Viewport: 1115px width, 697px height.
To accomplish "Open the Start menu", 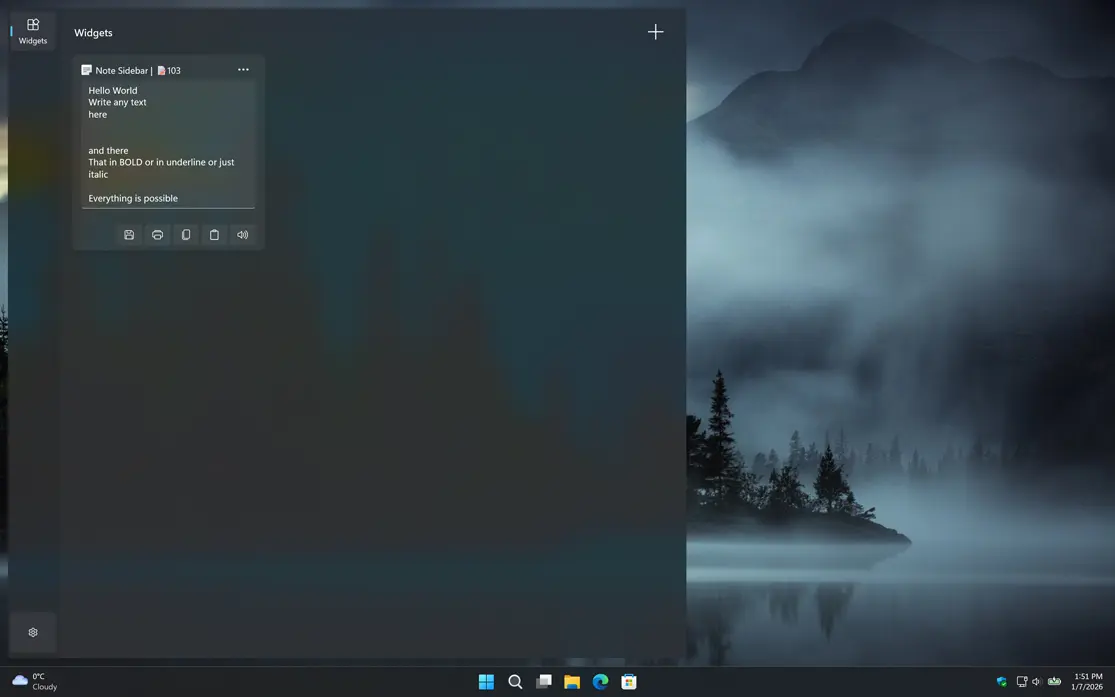I will click(x=486, y=681).
